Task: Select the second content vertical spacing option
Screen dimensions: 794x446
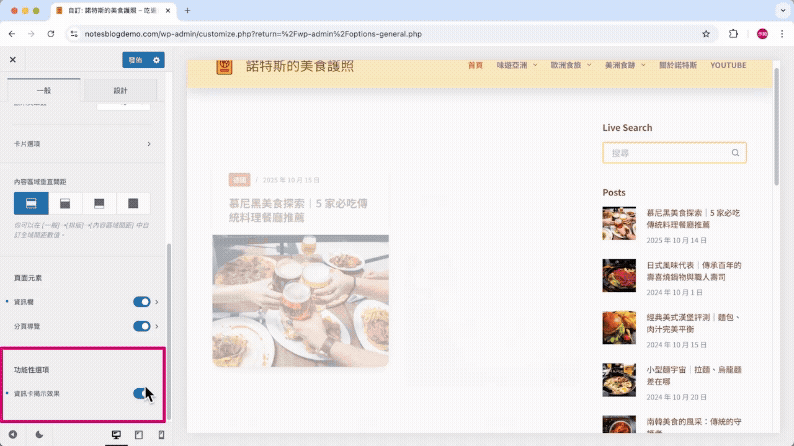Action: click(x=65, y=203)
